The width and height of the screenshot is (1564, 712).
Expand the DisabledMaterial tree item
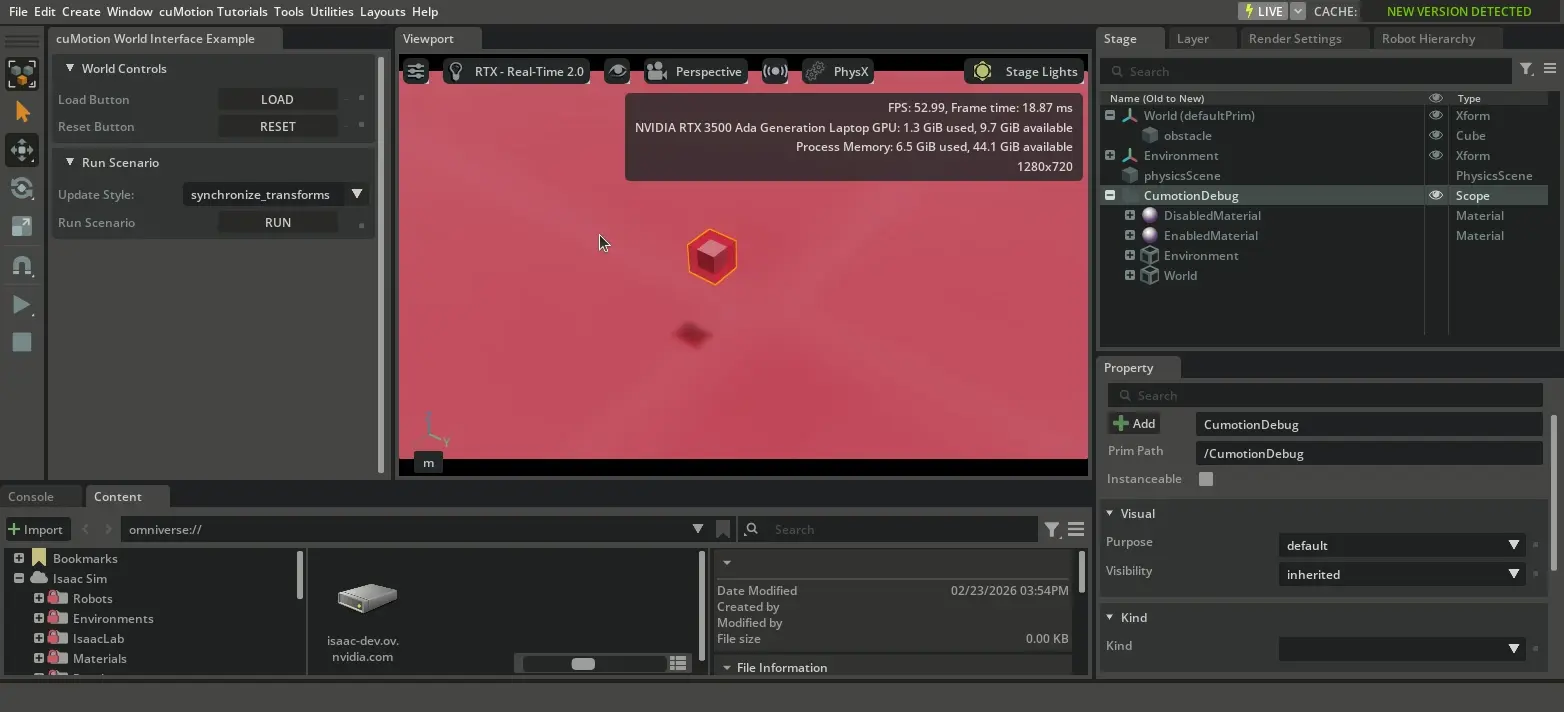(1130, 215)
